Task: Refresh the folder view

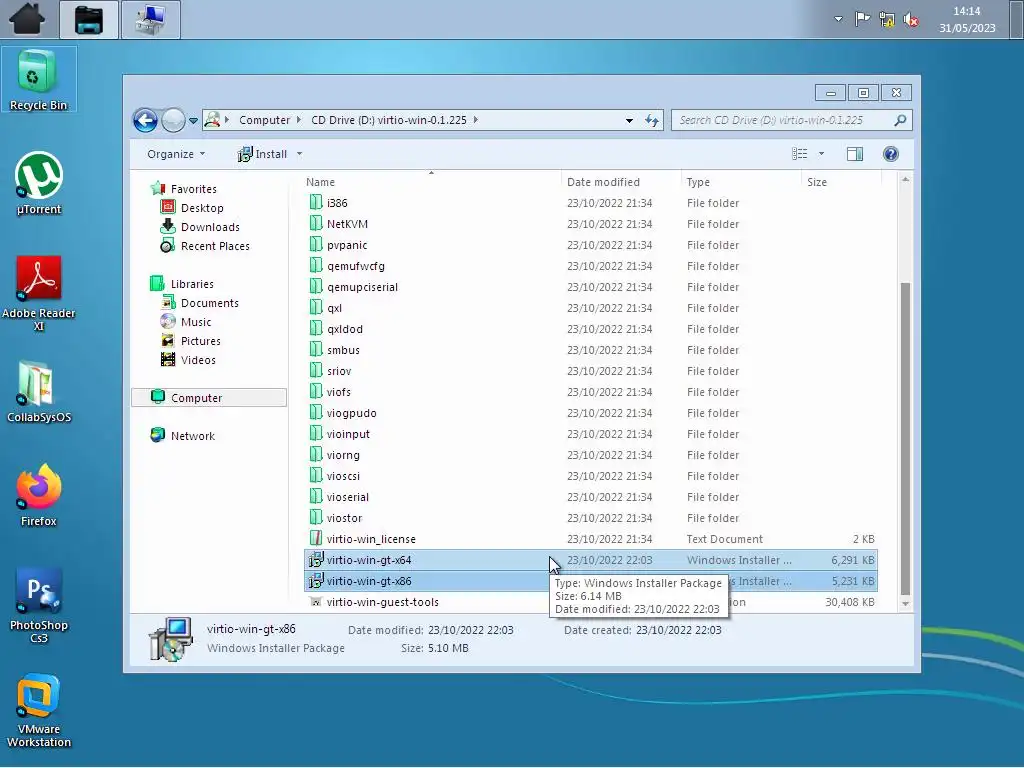Action: tap(652, 120)
